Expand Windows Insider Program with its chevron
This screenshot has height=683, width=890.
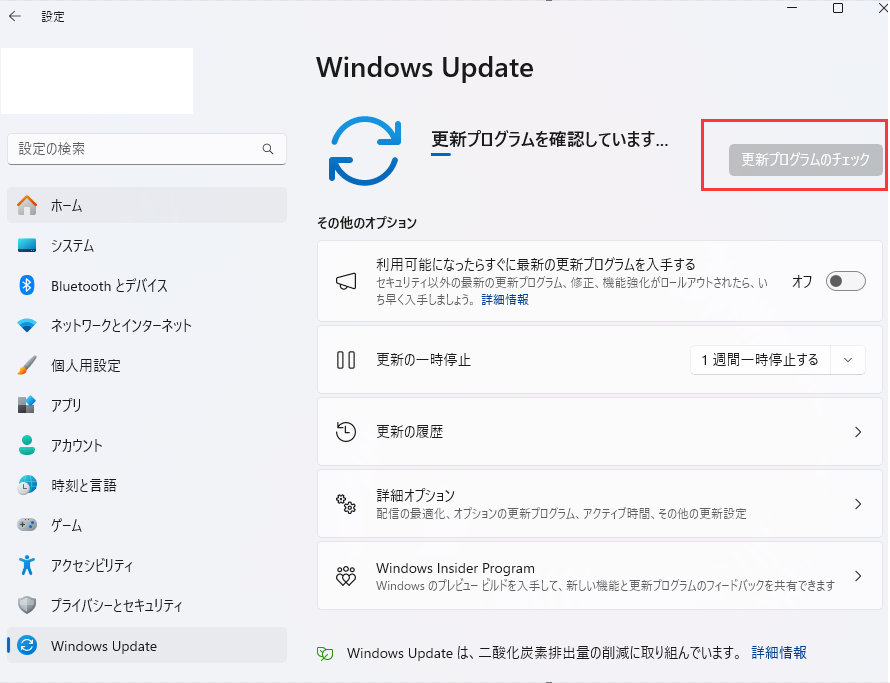[x=858, y=576]
